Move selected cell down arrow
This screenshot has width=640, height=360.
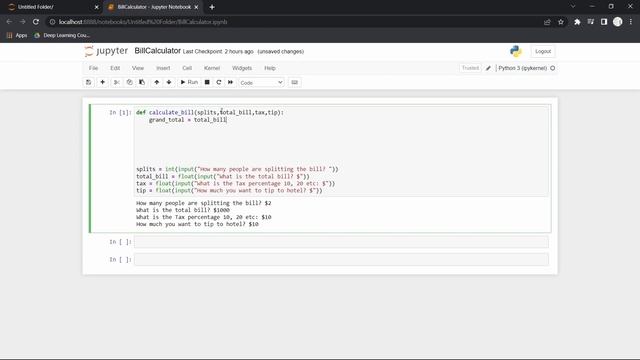tap(169, 82)
